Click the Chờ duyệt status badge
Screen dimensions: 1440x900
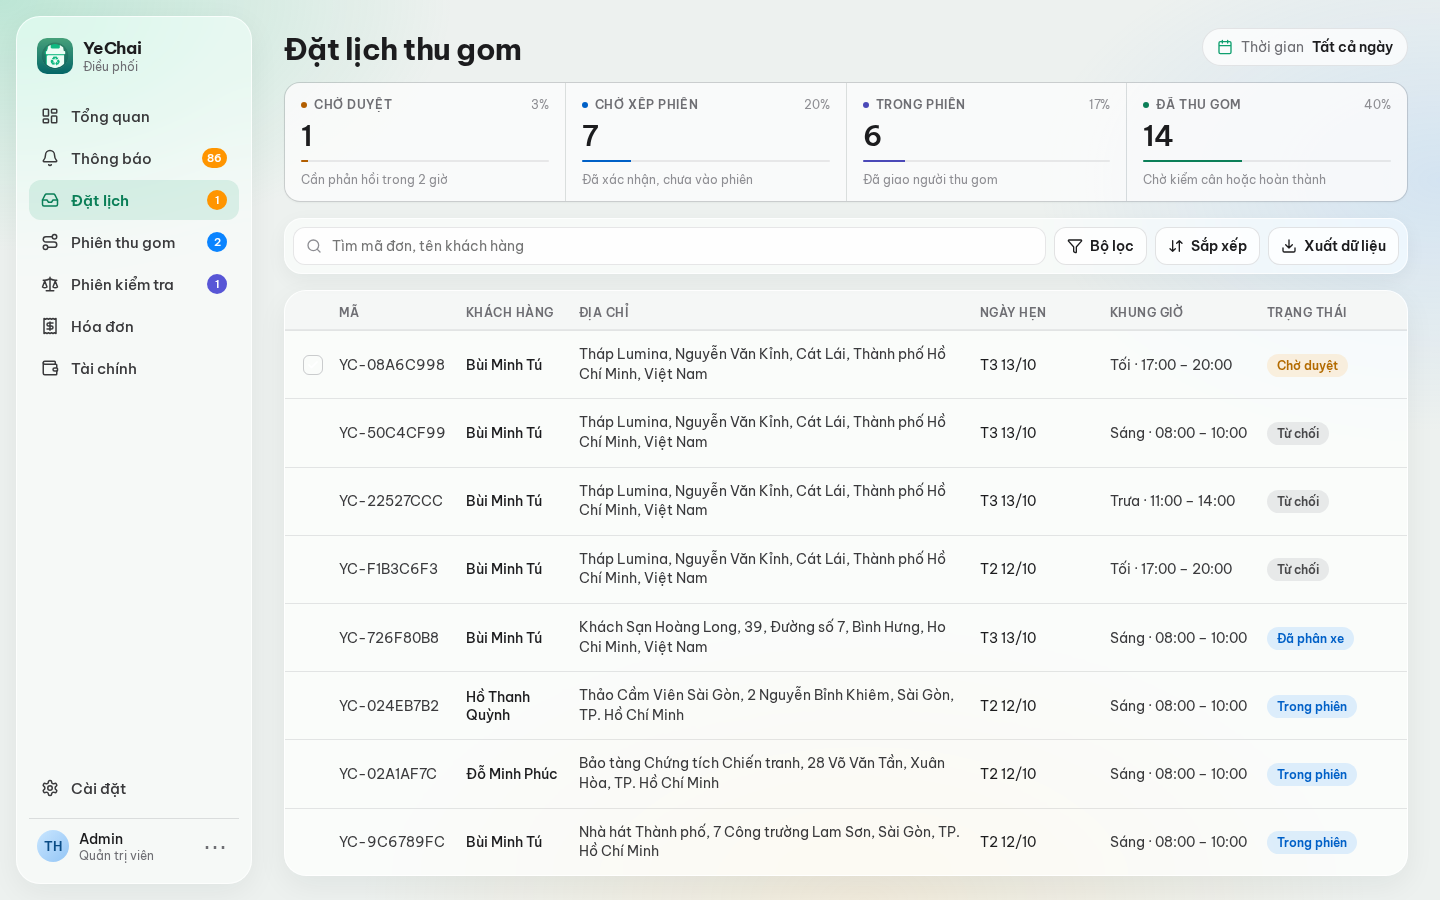1307,365
